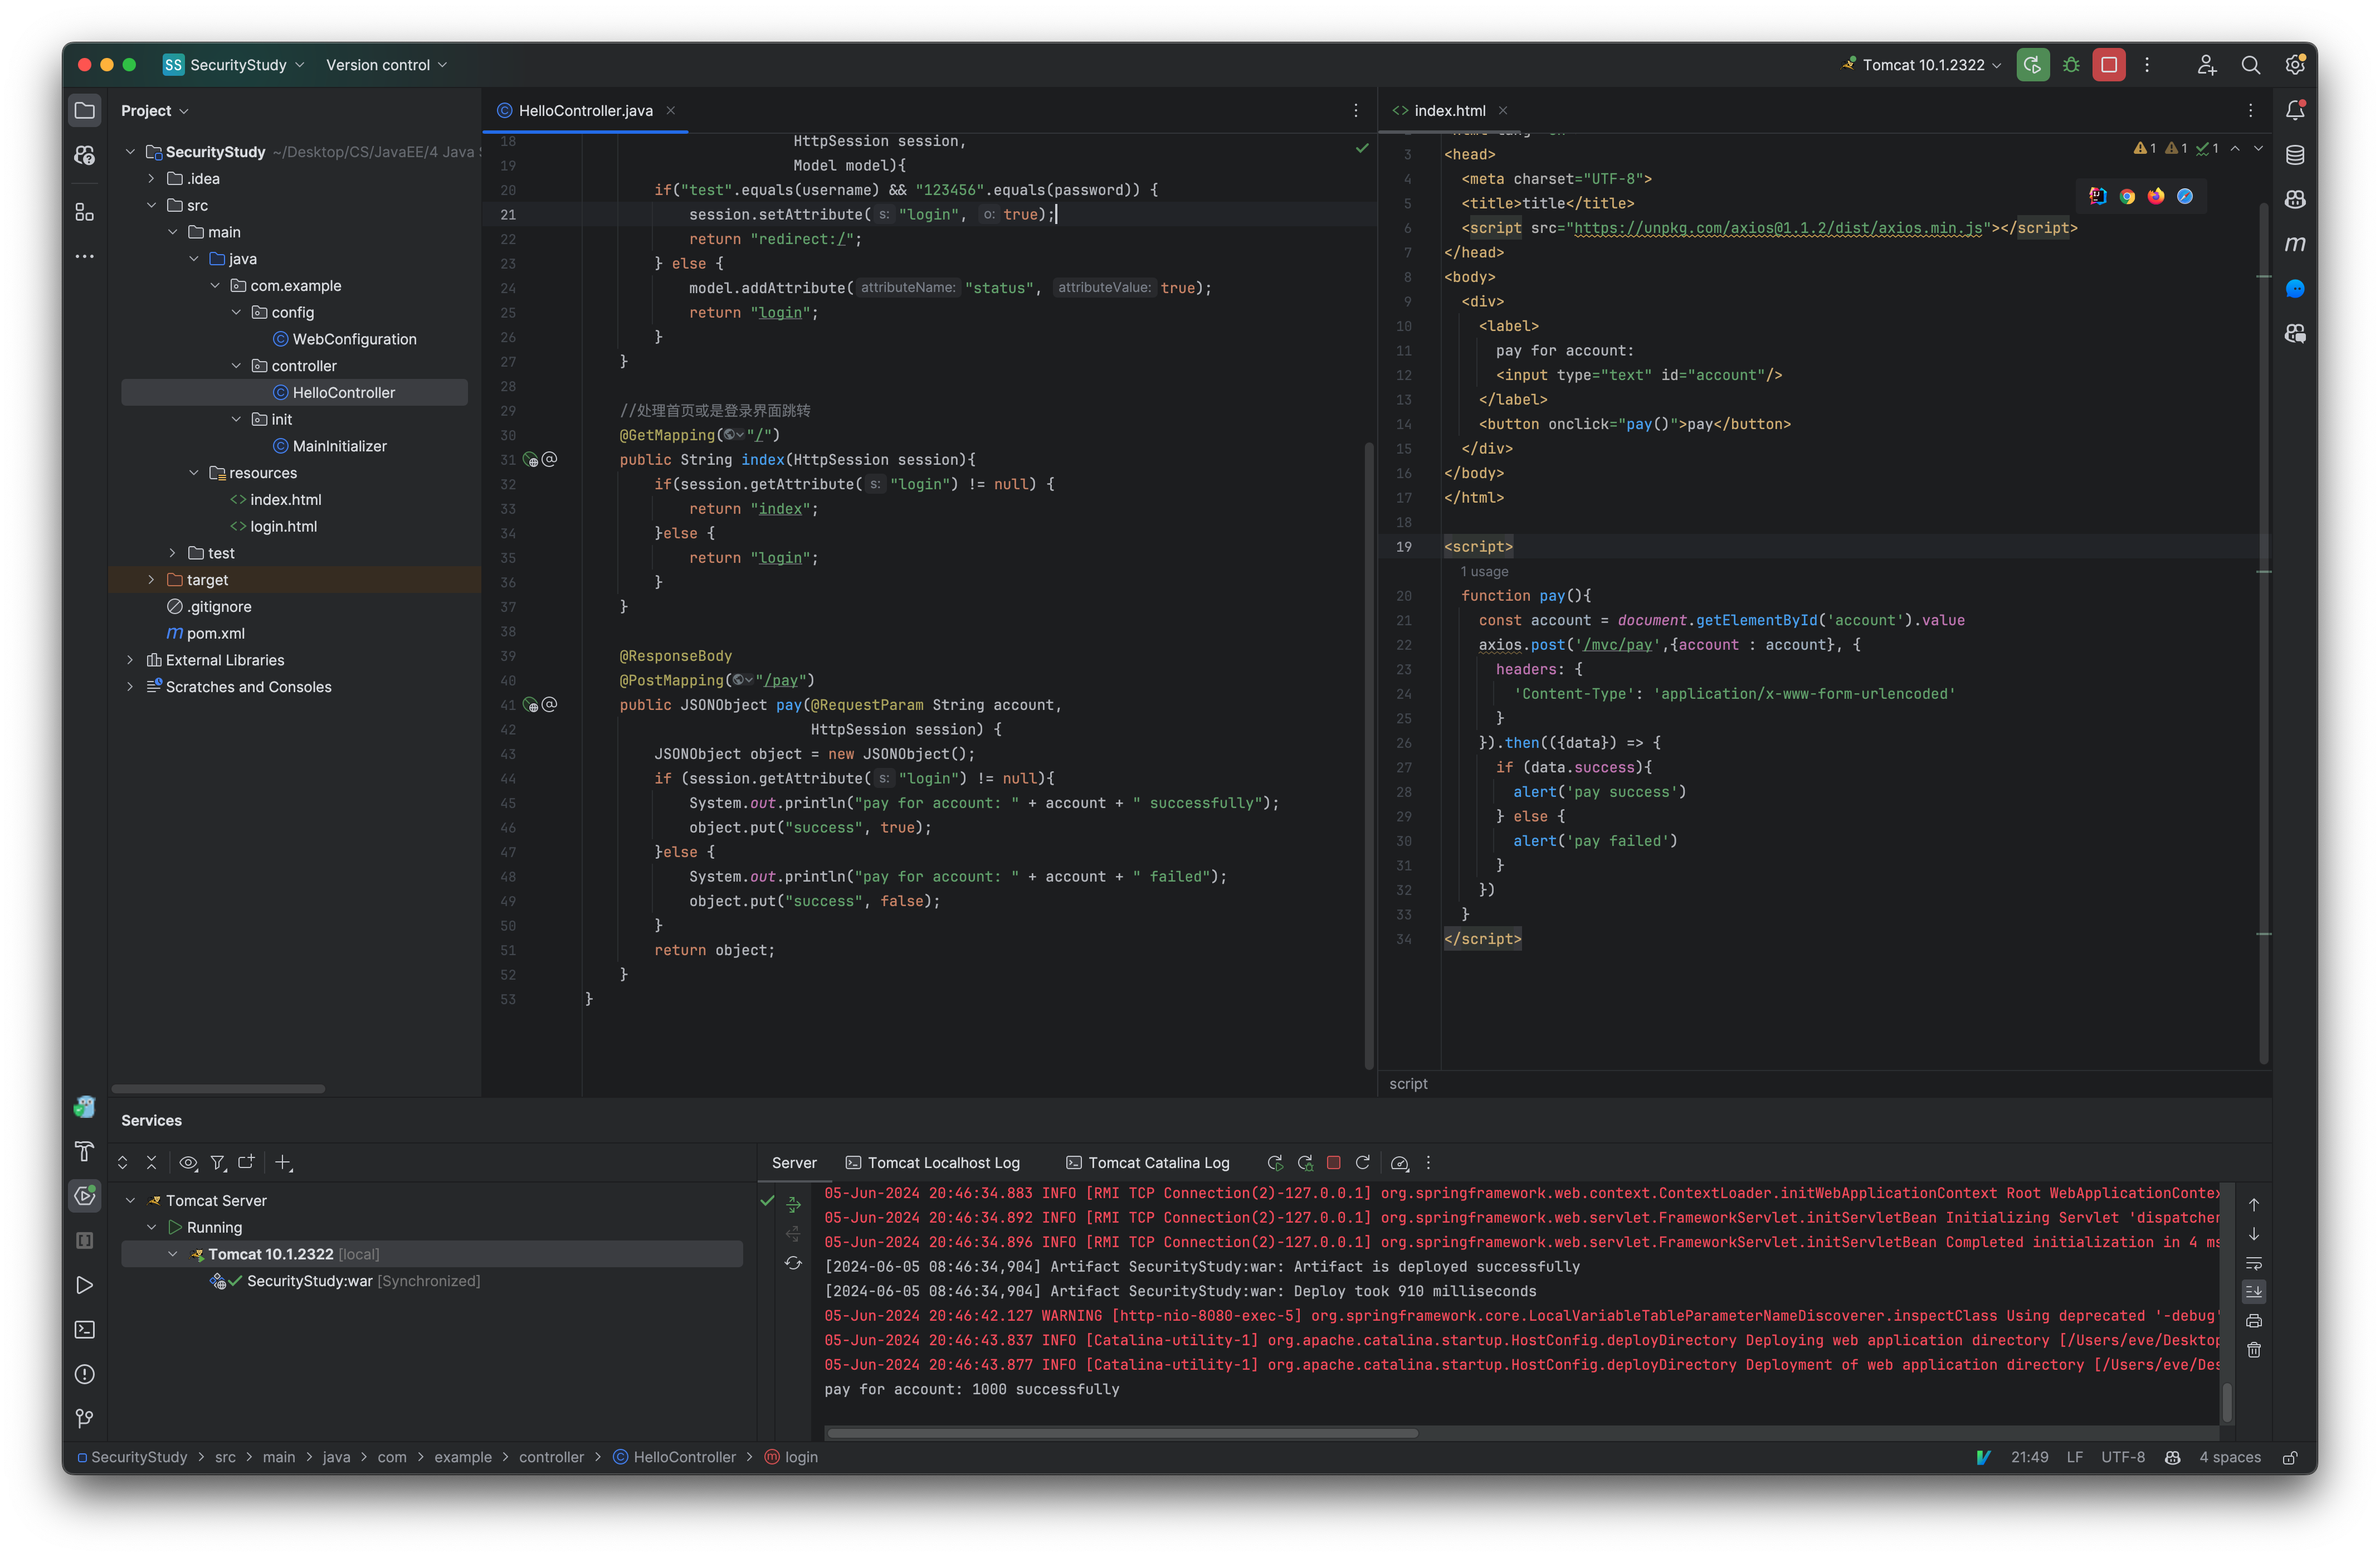Open the Services view options eye
The image size is (2380, 1557).
point(188,1163)
